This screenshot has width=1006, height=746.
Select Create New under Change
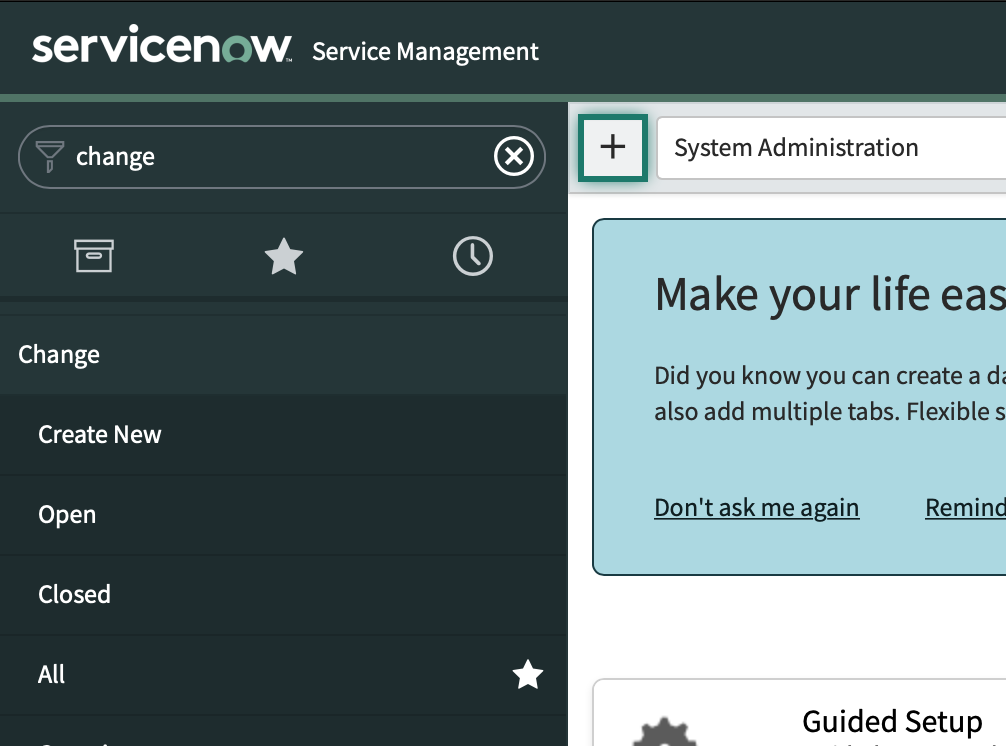click(x=100, y=435)
